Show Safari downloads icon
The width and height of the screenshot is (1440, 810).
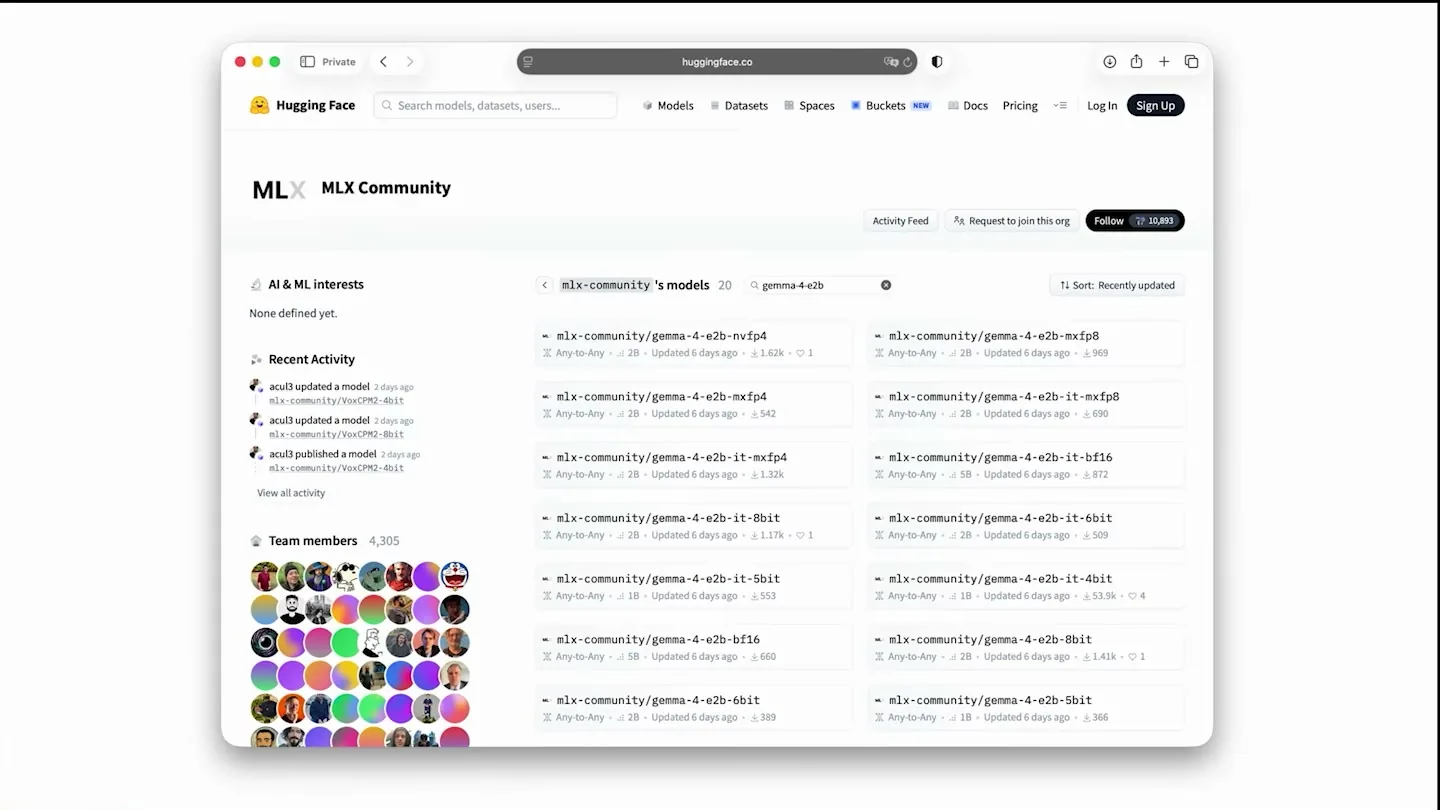click(x=1109, y=62)
